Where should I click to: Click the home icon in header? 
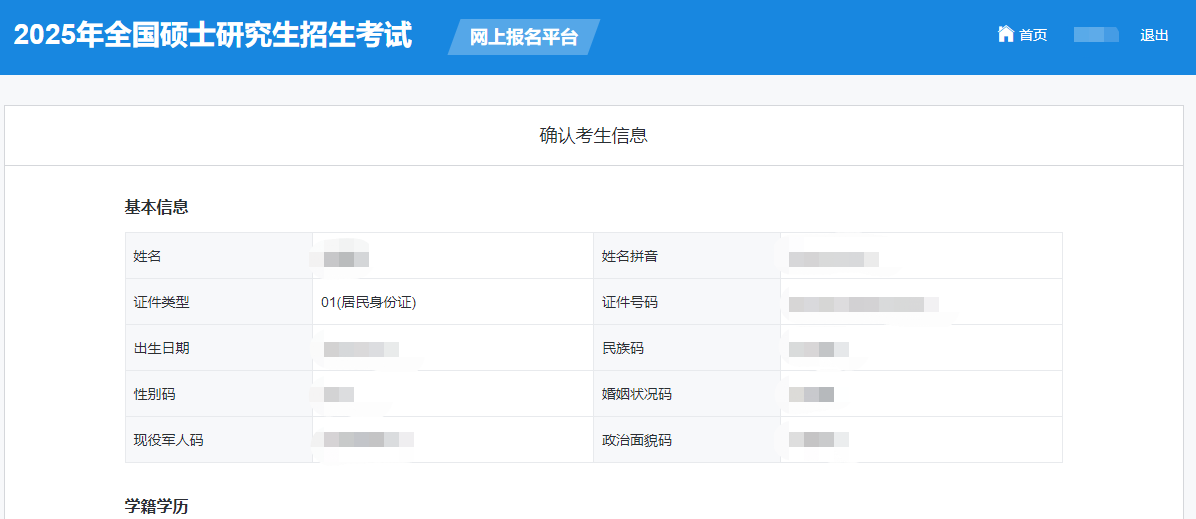point(1005,34)
